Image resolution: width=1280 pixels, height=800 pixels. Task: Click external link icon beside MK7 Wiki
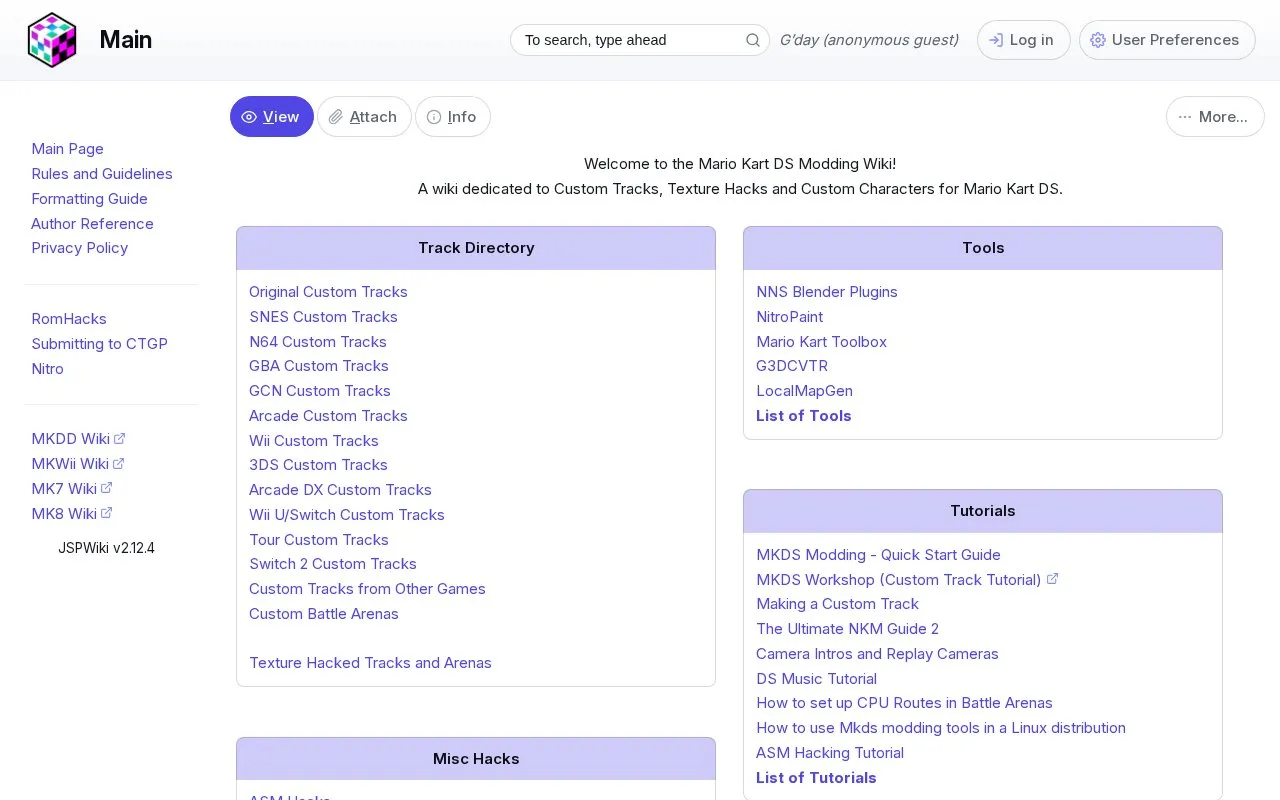click(x=107, y=488)
